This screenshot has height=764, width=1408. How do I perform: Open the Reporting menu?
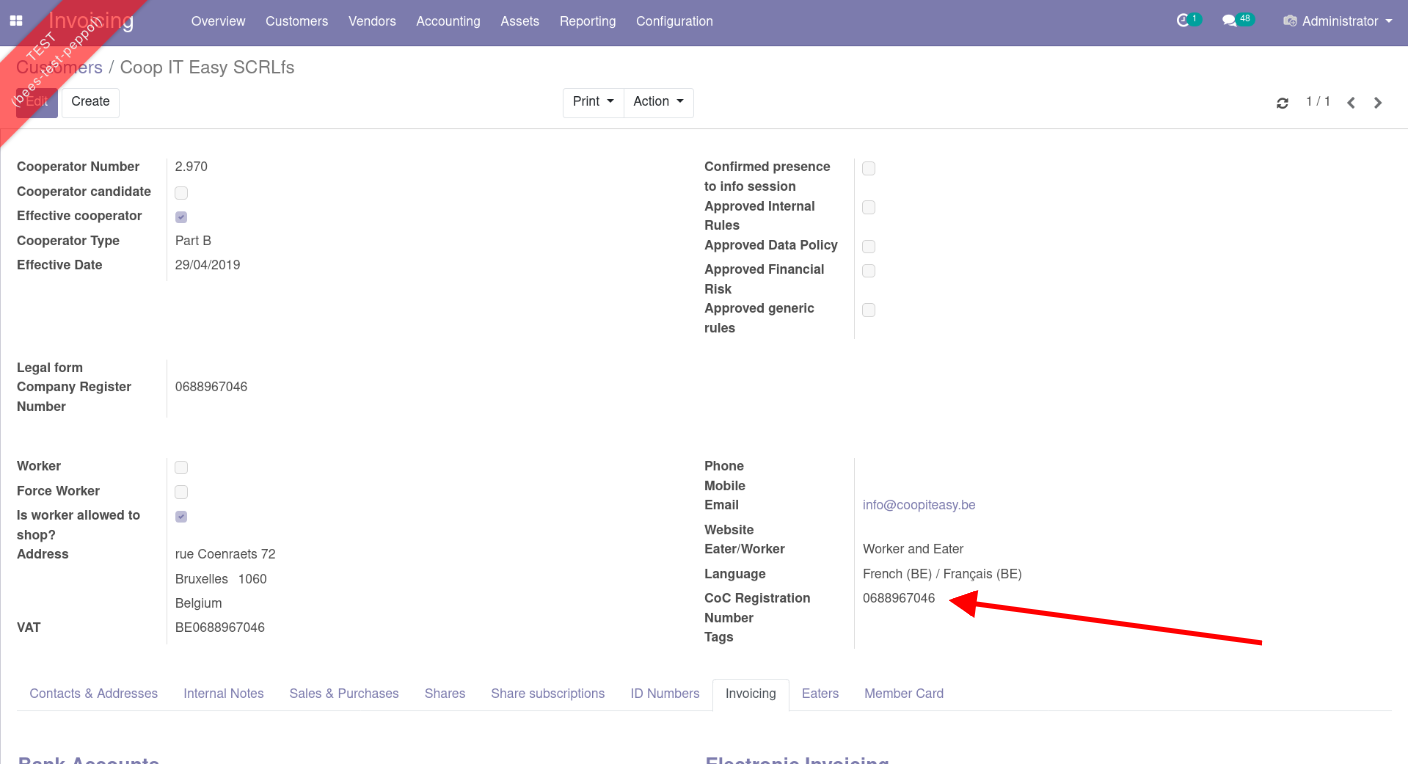[x=587, y=21]
